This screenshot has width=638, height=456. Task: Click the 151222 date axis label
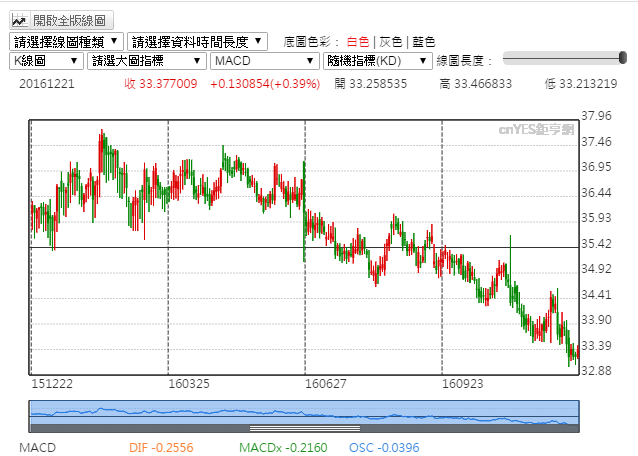[x=52, y=384]
